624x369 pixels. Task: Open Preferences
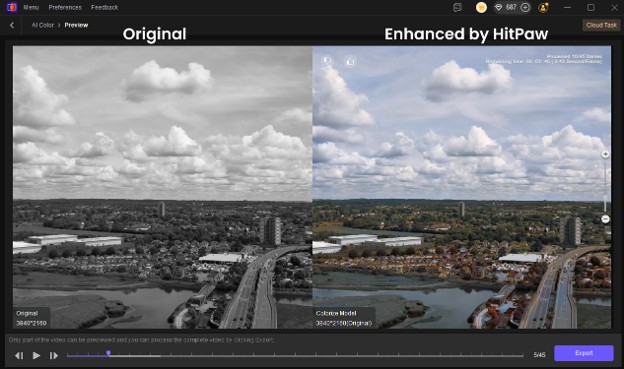click(65, 7)
